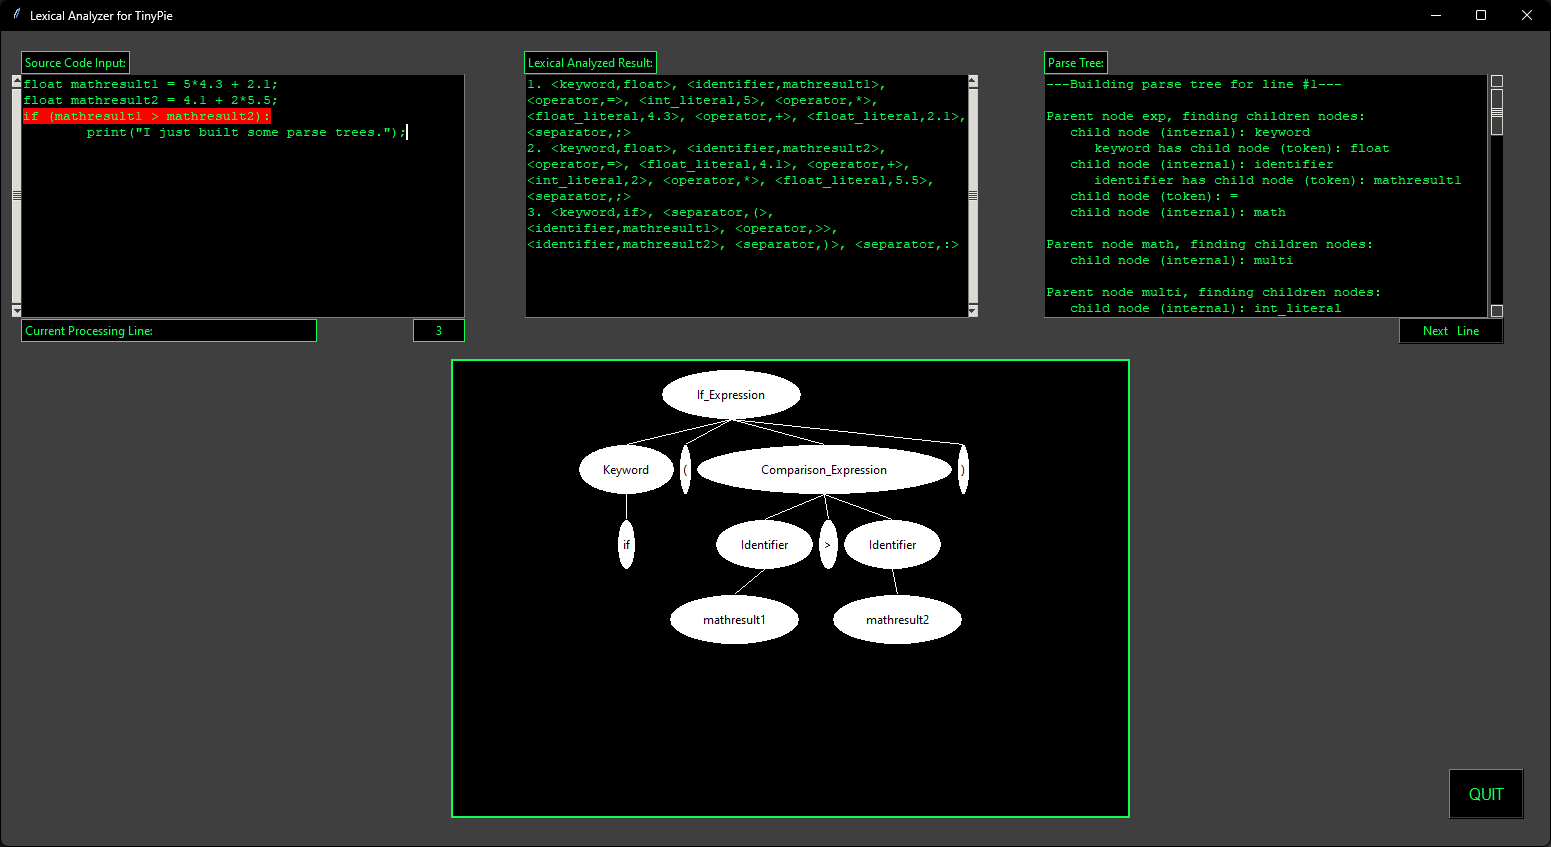
Task: Click the 'if' leaf node
Action: 626,545
